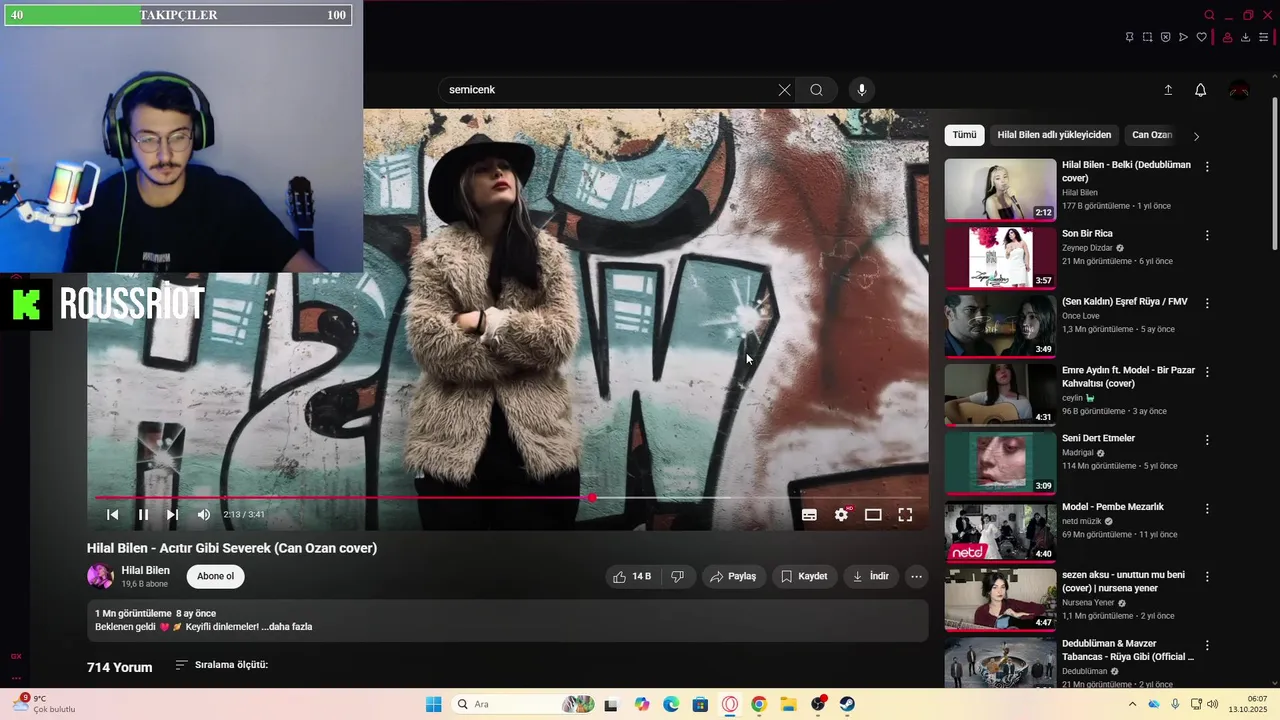The height and width of the screenshot is (720, 1280).
Task: Open the browser easy setup sliders icon
Action: pos(1263,37)
